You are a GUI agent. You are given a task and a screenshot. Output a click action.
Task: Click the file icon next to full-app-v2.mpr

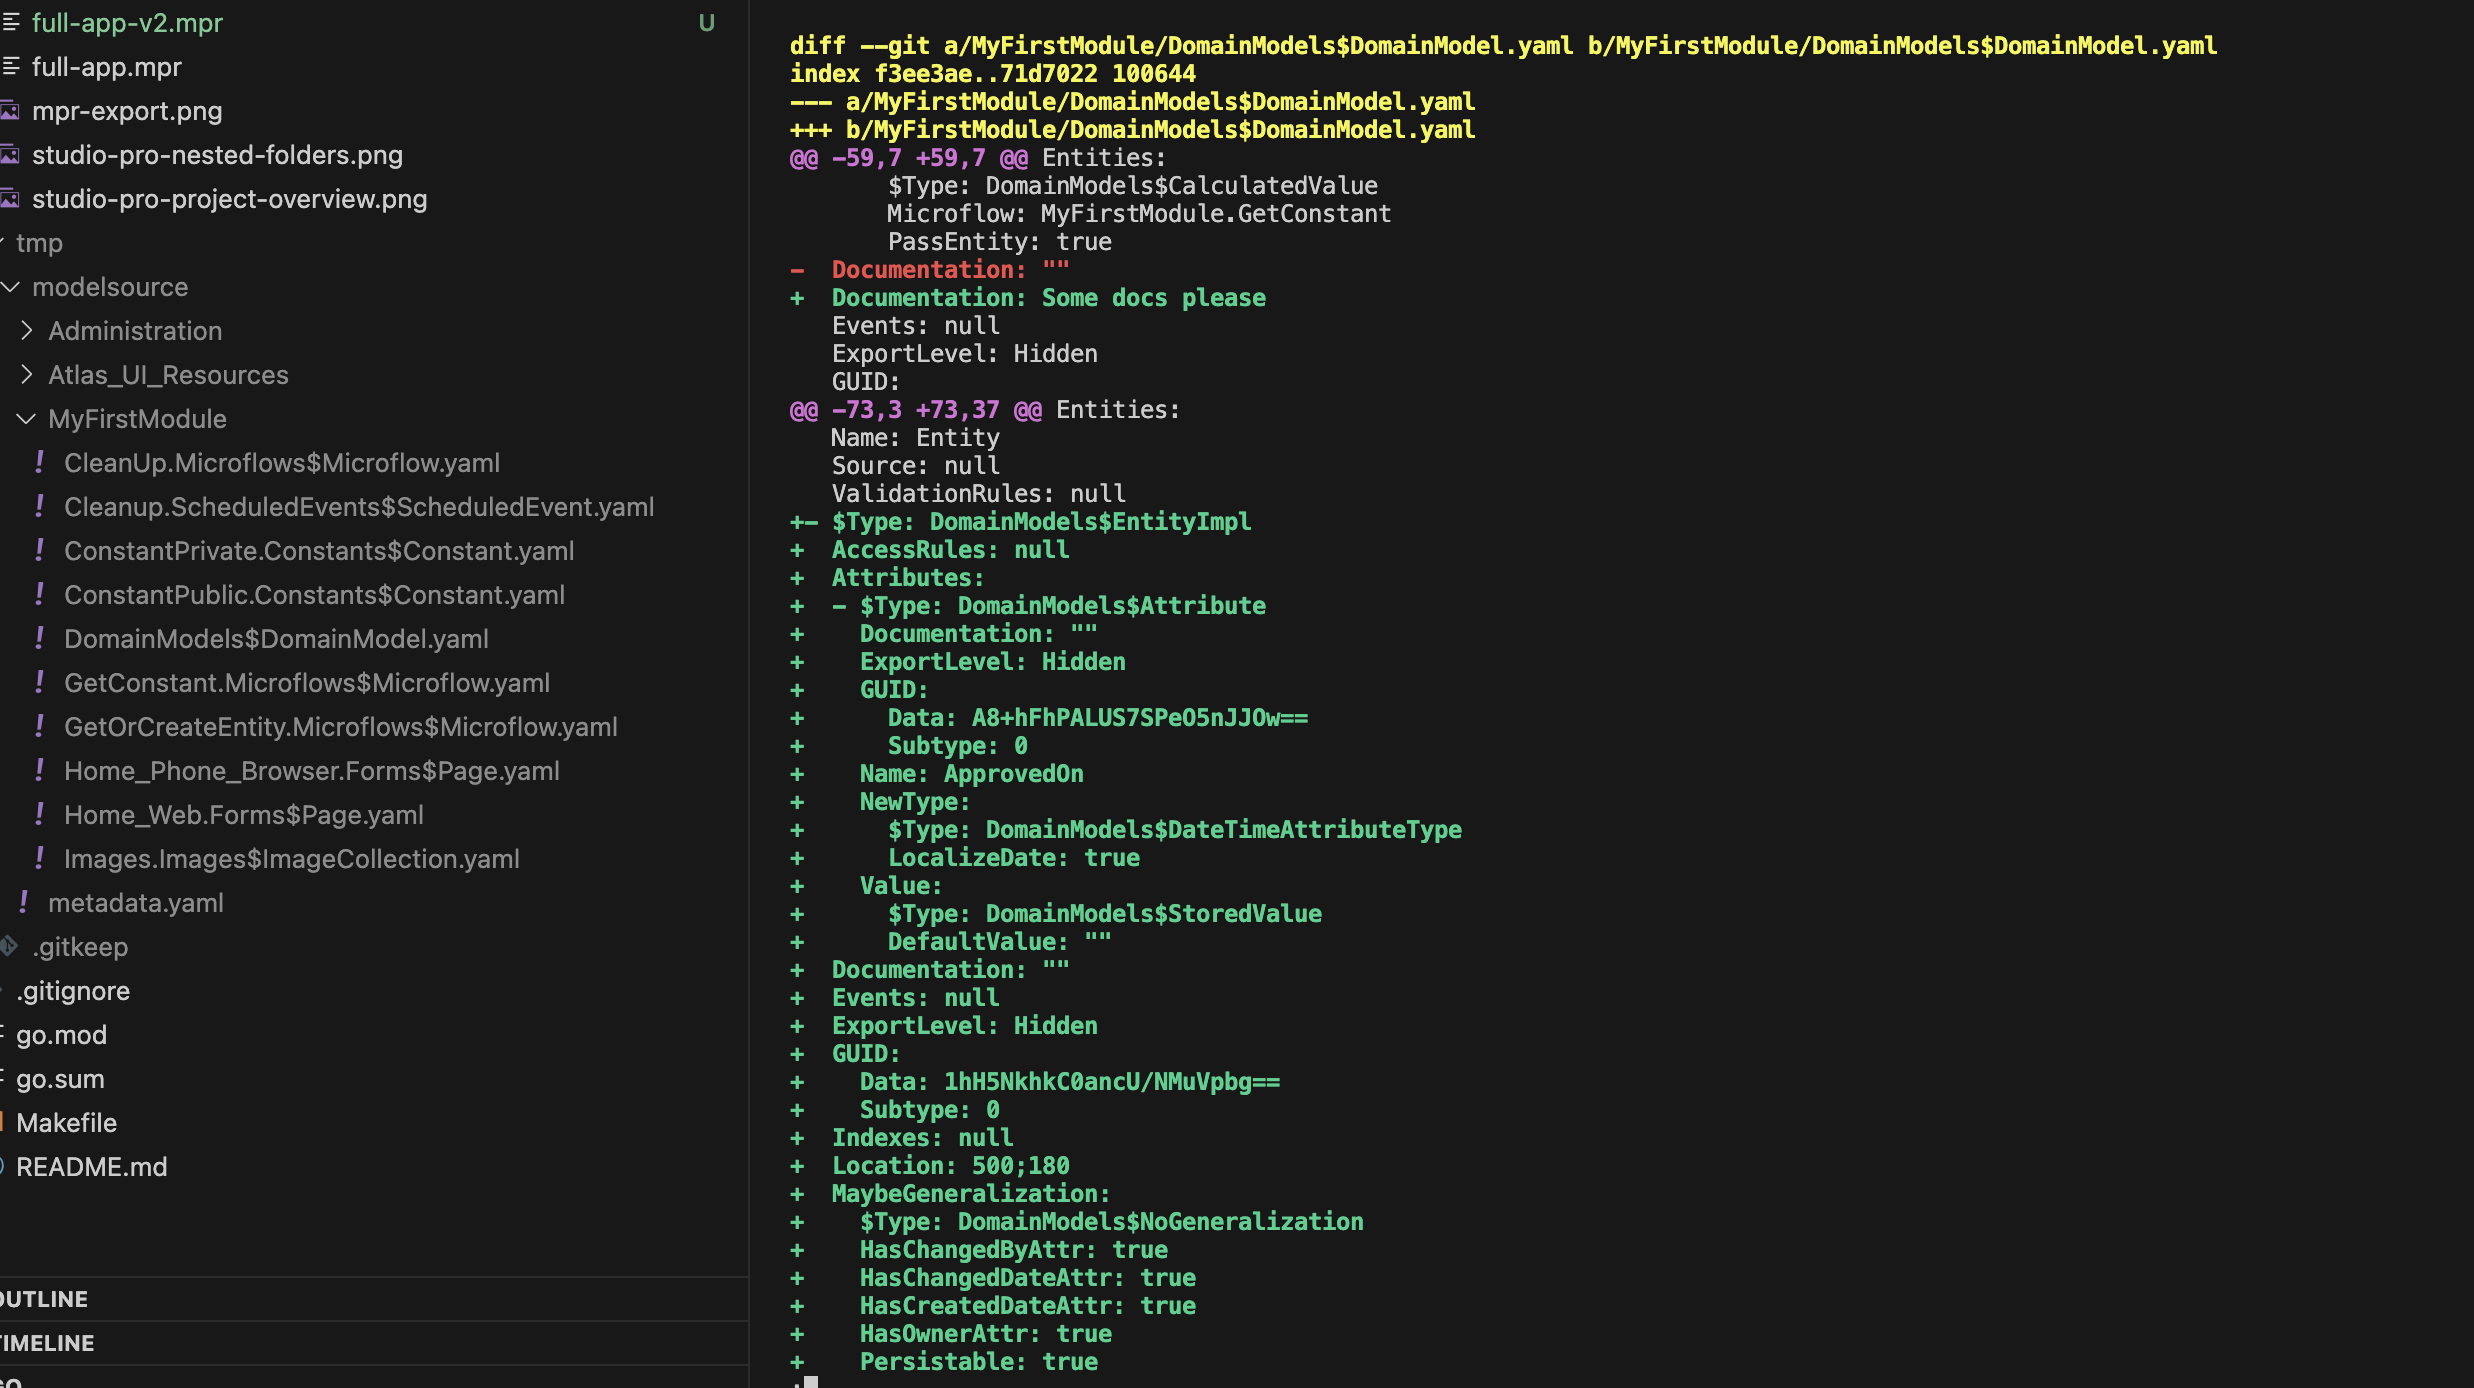11,22
